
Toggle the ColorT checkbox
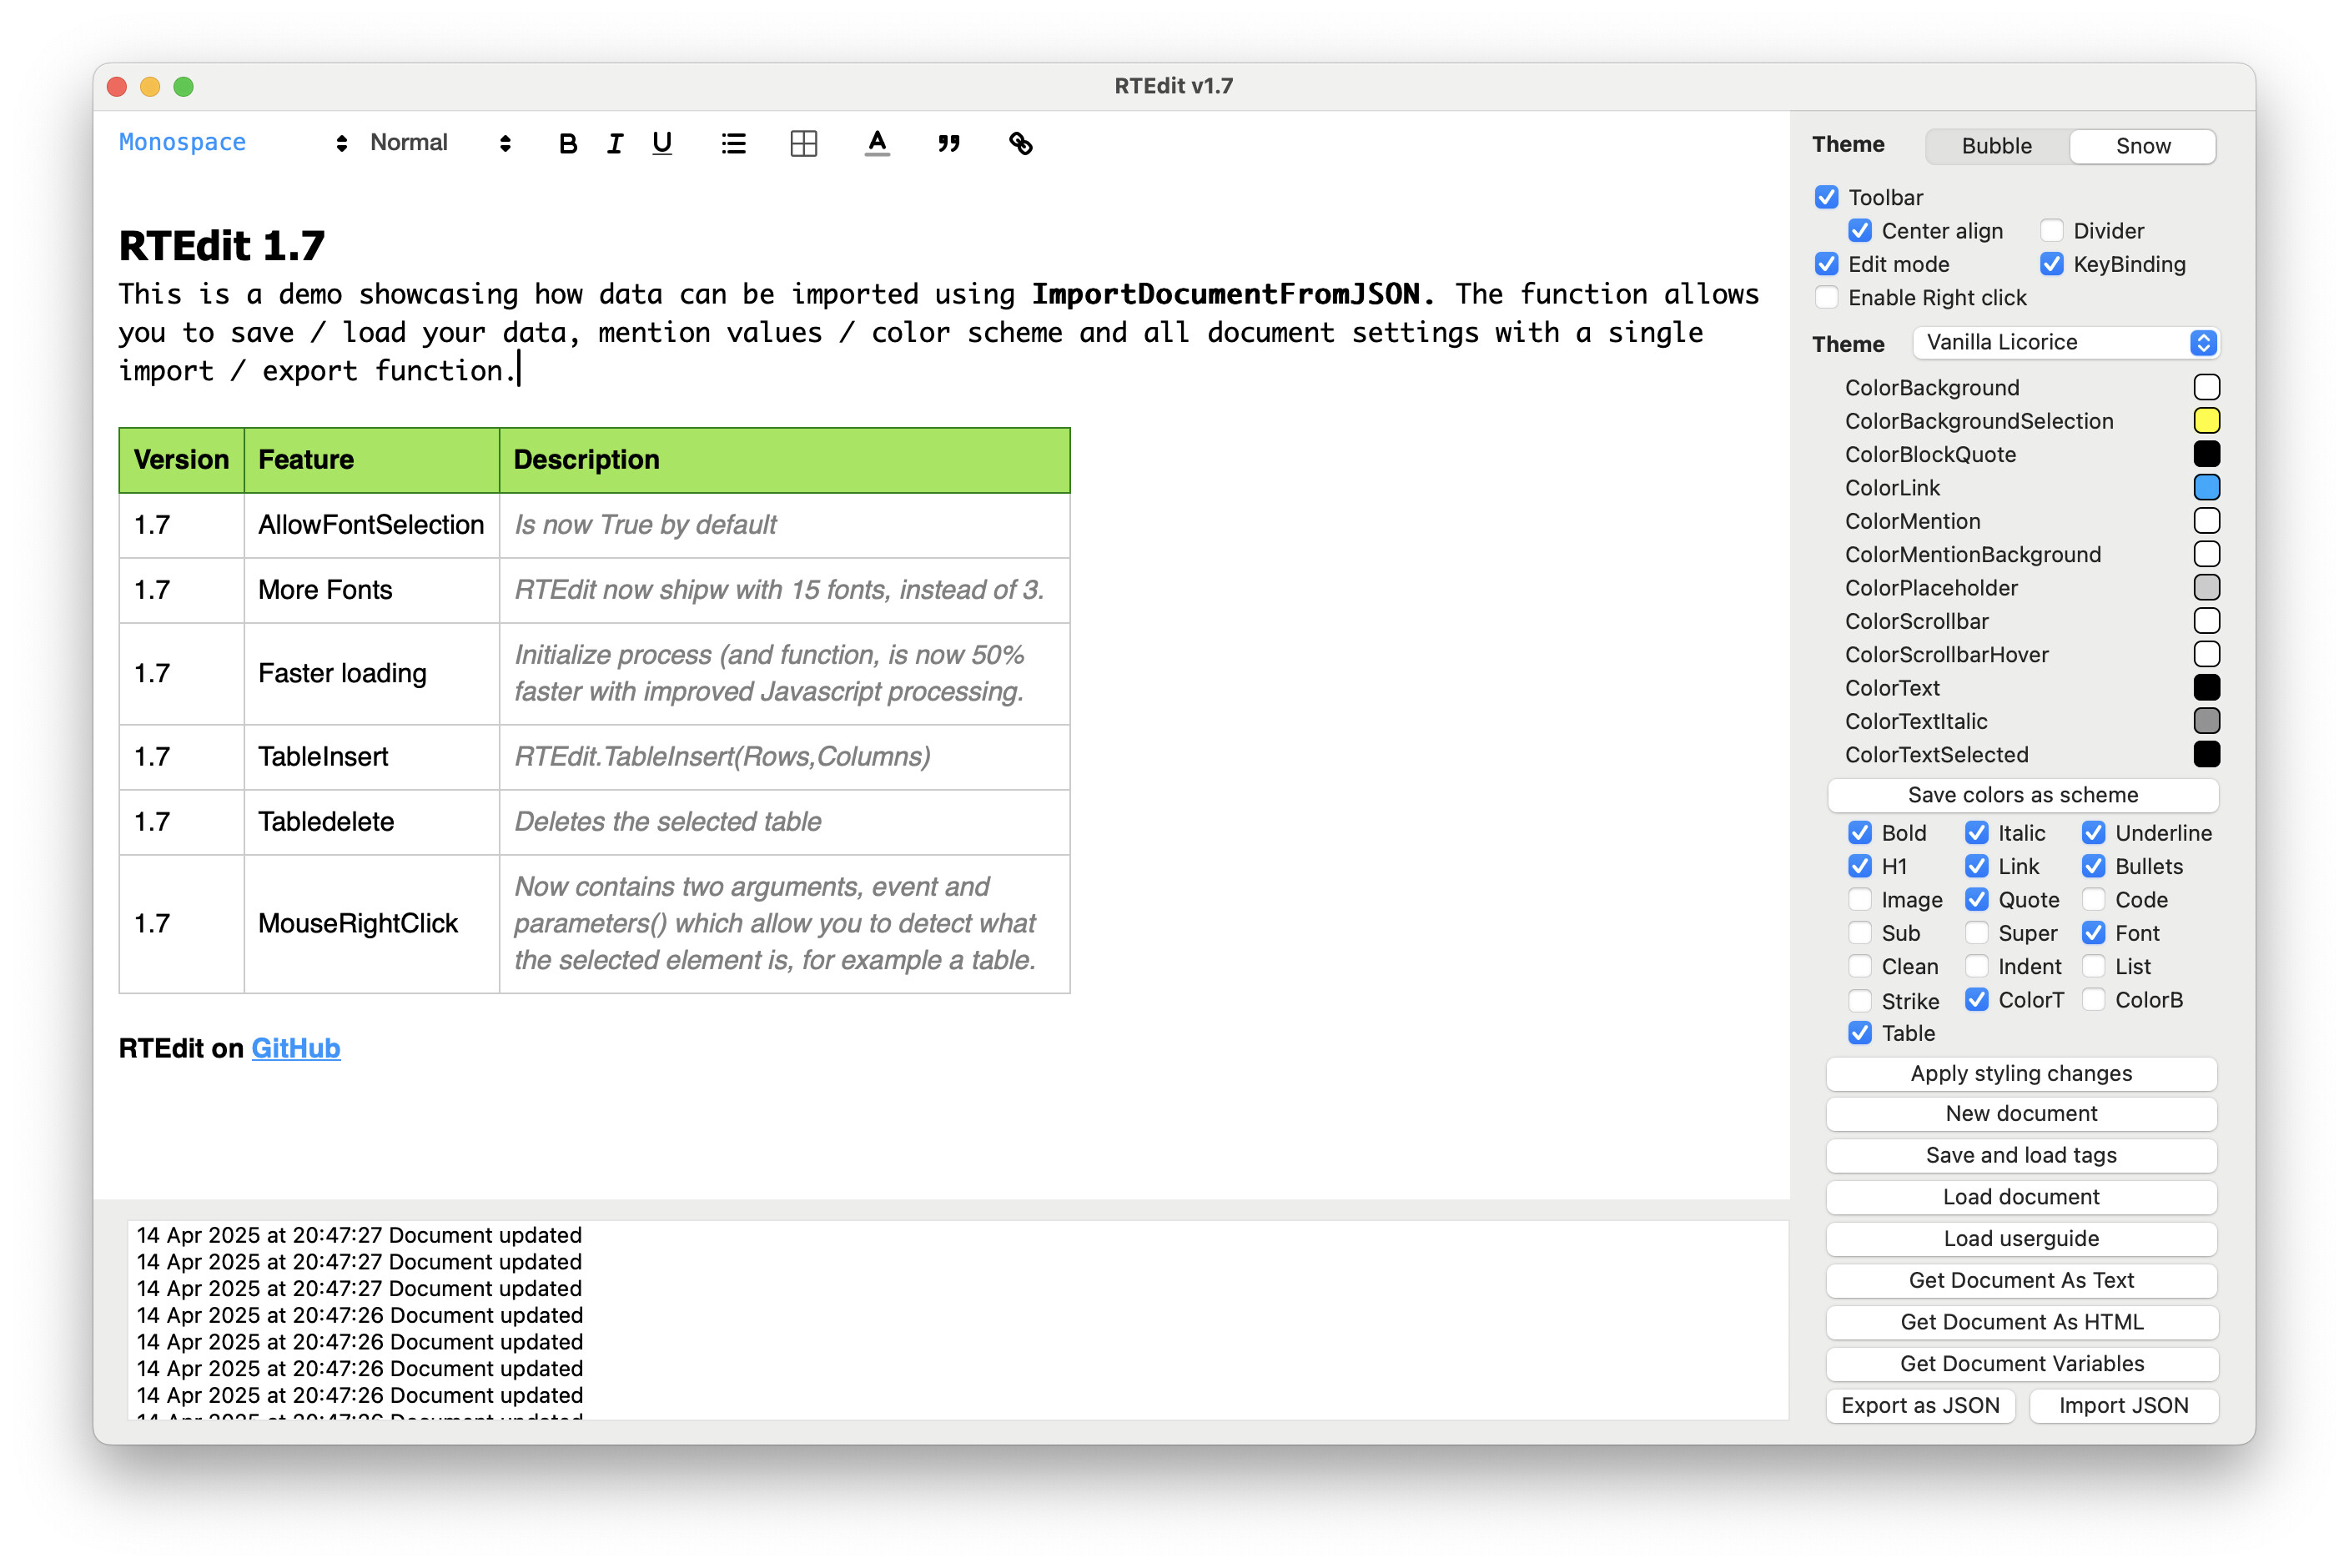coord(1977,1000)
